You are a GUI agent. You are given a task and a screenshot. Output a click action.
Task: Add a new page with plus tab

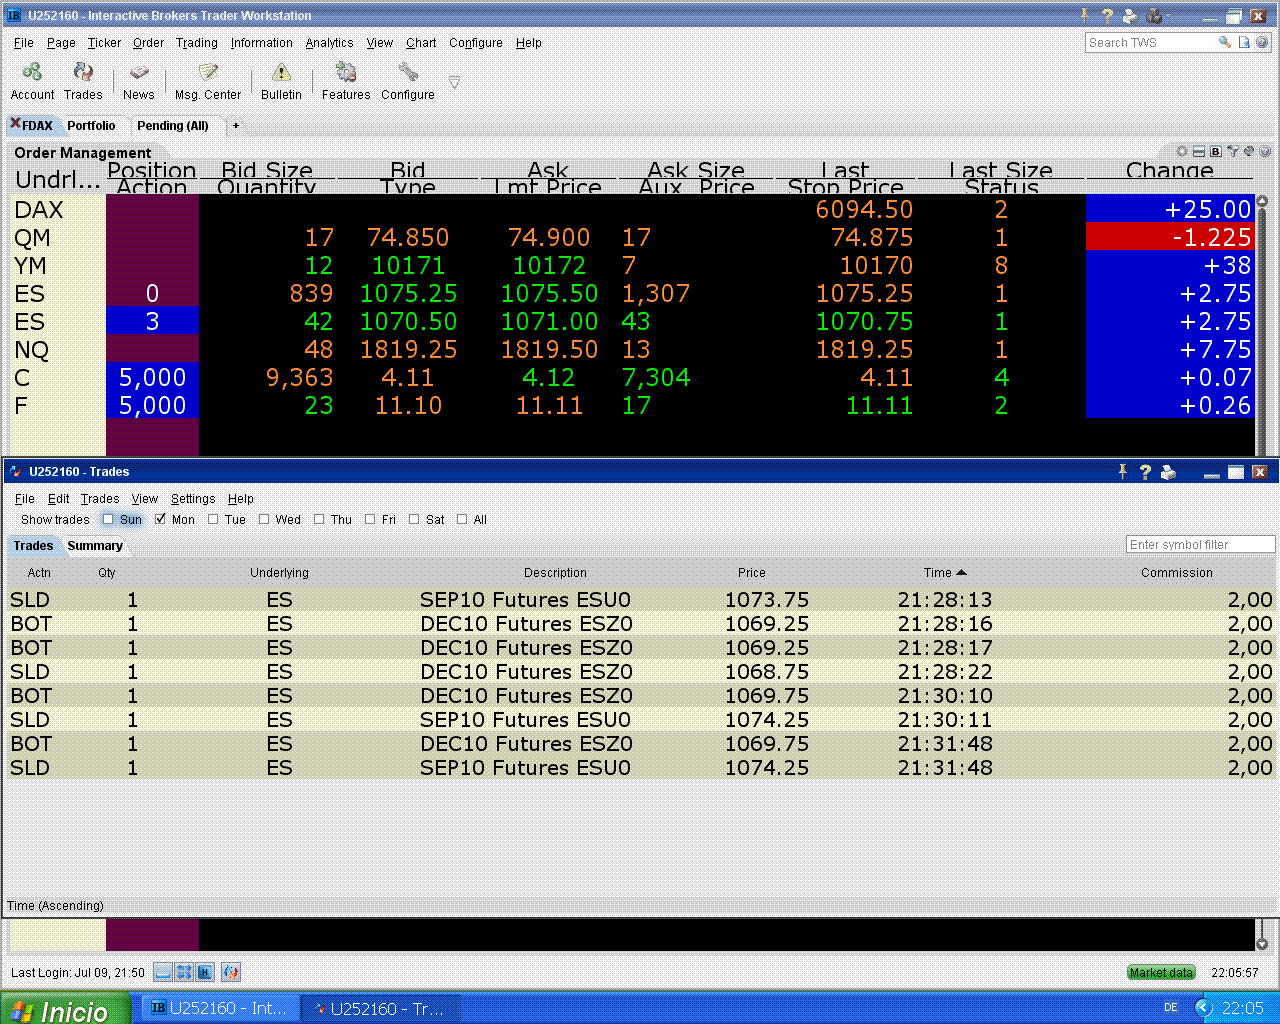[236, 126]
